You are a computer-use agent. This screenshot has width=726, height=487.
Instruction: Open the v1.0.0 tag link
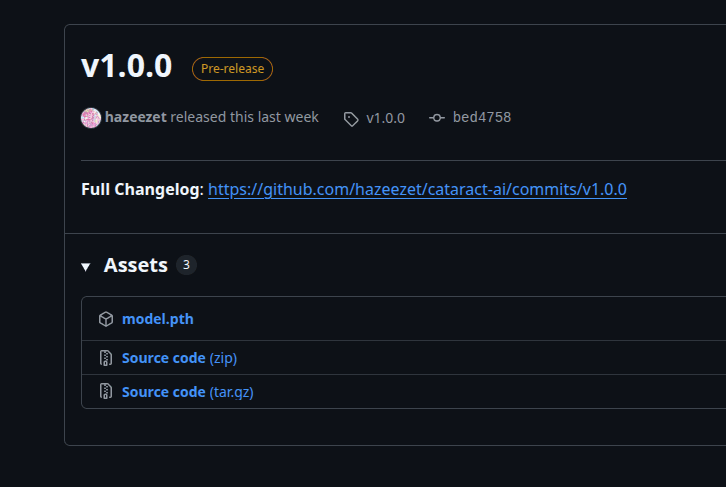pos(386,118)
